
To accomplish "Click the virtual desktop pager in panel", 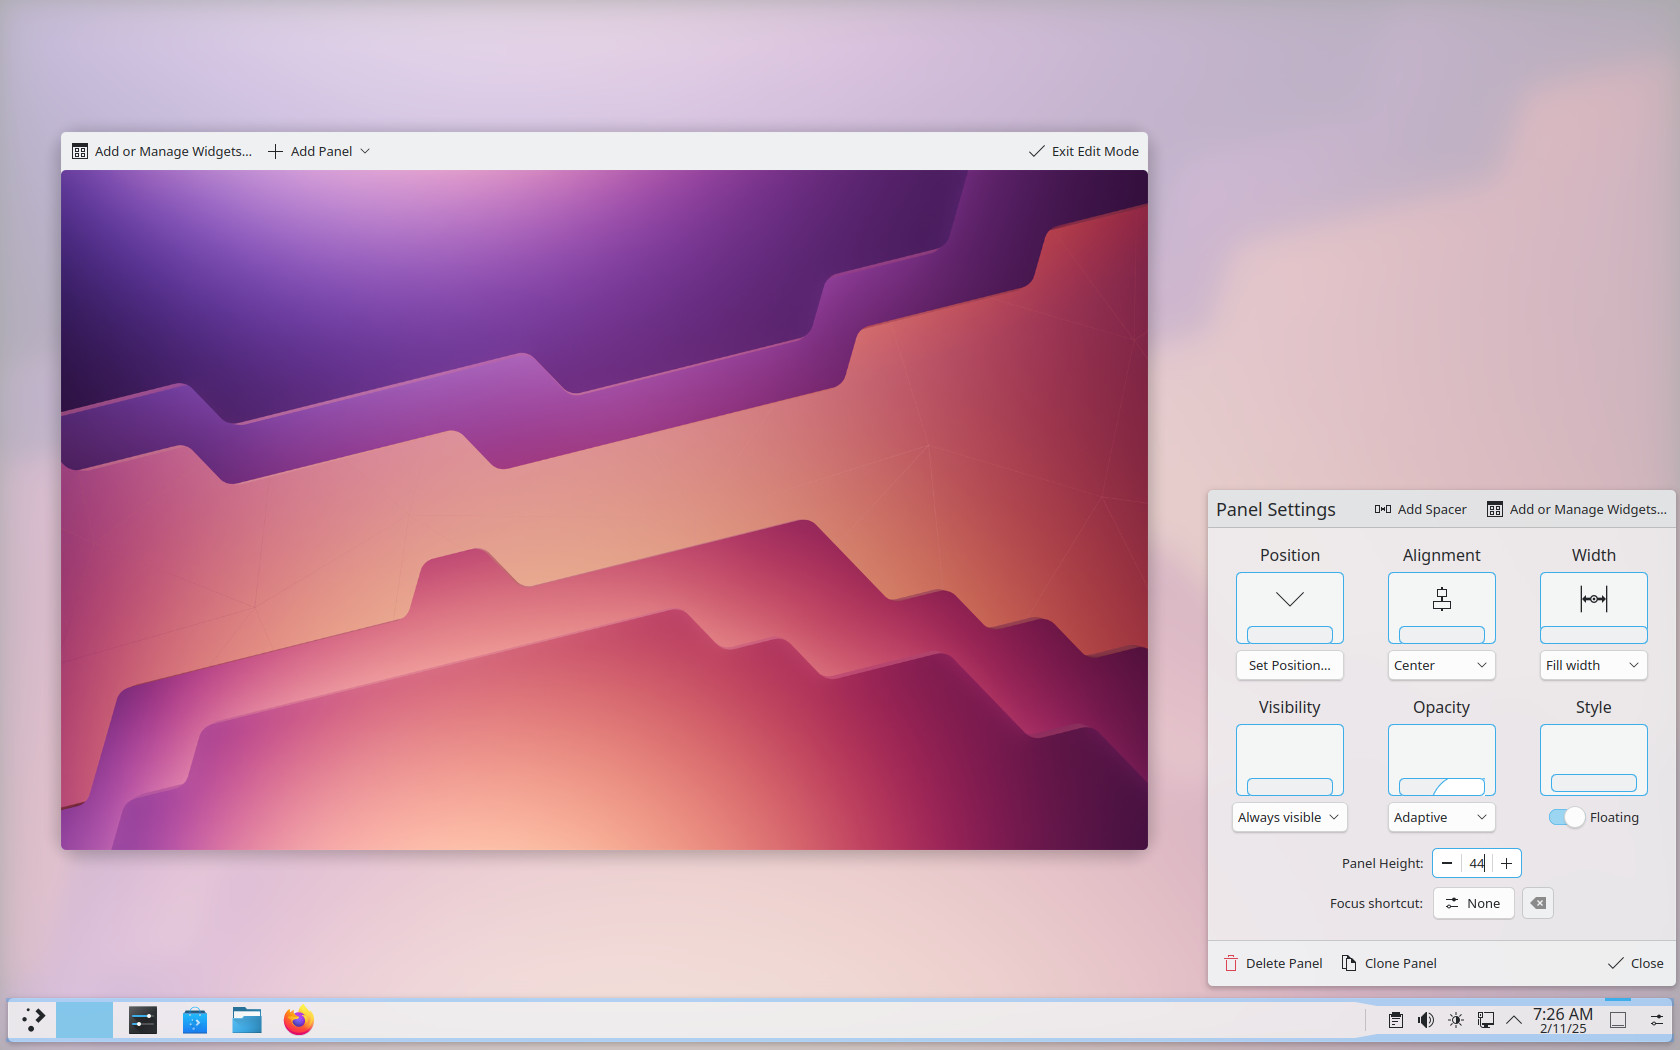I will [84, 1020].
